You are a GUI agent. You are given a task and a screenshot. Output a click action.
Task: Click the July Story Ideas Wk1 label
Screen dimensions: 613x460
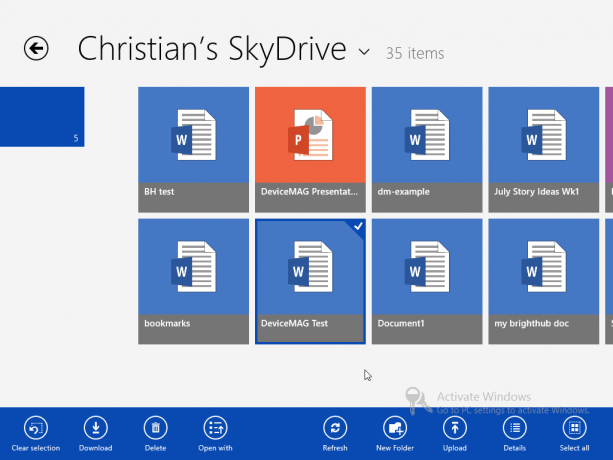point(536,192)
